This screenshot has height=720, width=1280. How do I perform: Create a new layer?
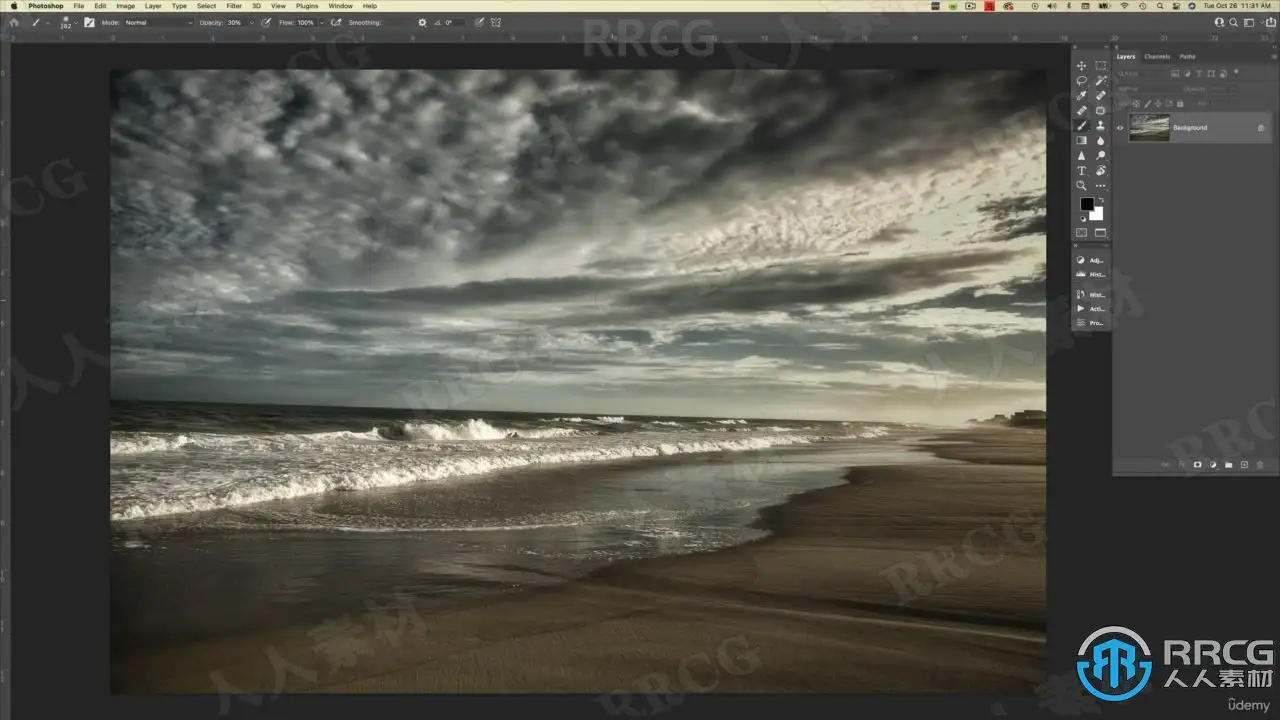1244,465
